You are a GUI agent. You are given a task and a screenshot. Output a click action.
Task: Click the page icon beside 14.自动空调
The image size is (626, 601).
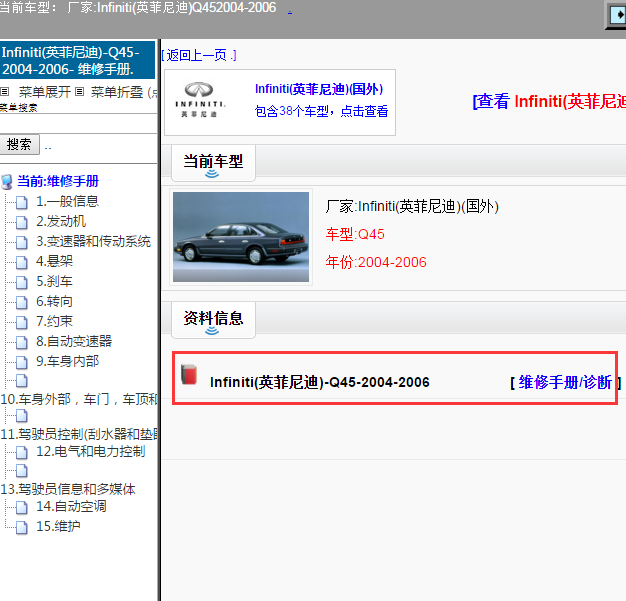click(x=21, y=507)
